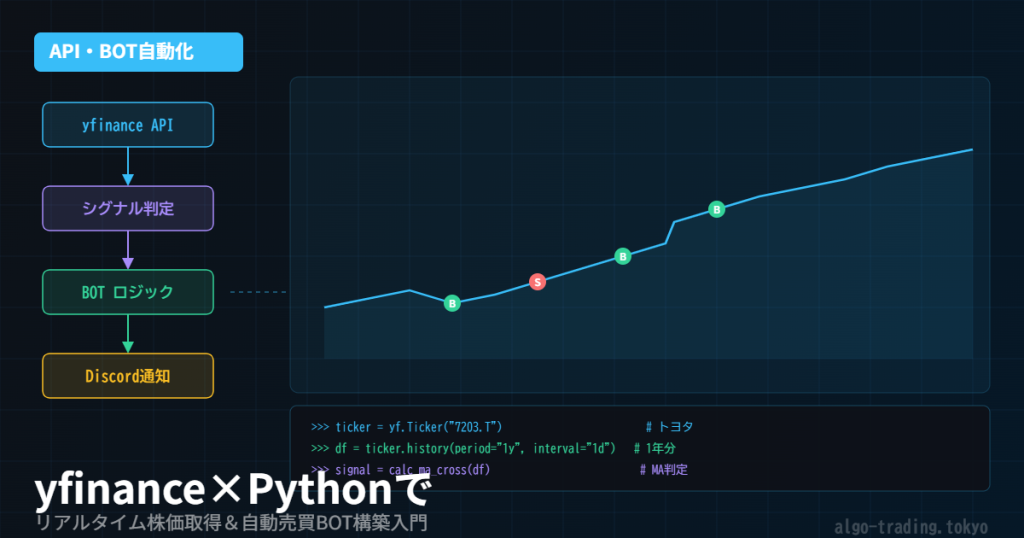Click the API・BOT自動化 badge

(x=138, y=52)
